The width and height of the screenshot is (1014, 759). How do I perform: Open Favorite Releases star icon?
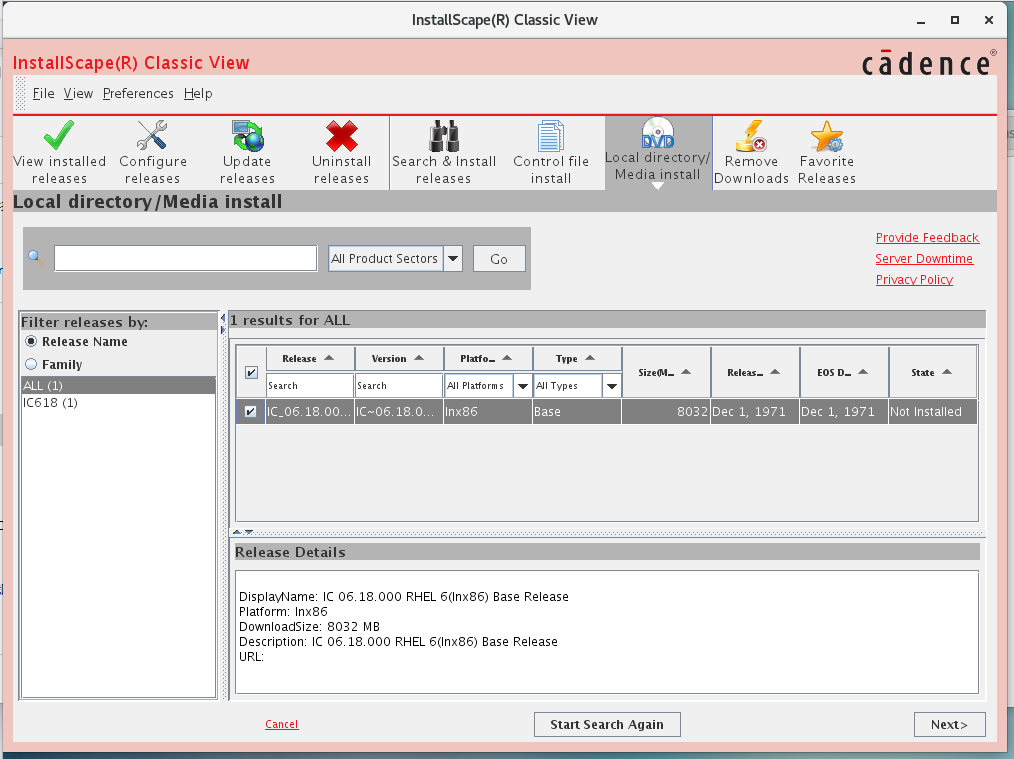(827, 136)
